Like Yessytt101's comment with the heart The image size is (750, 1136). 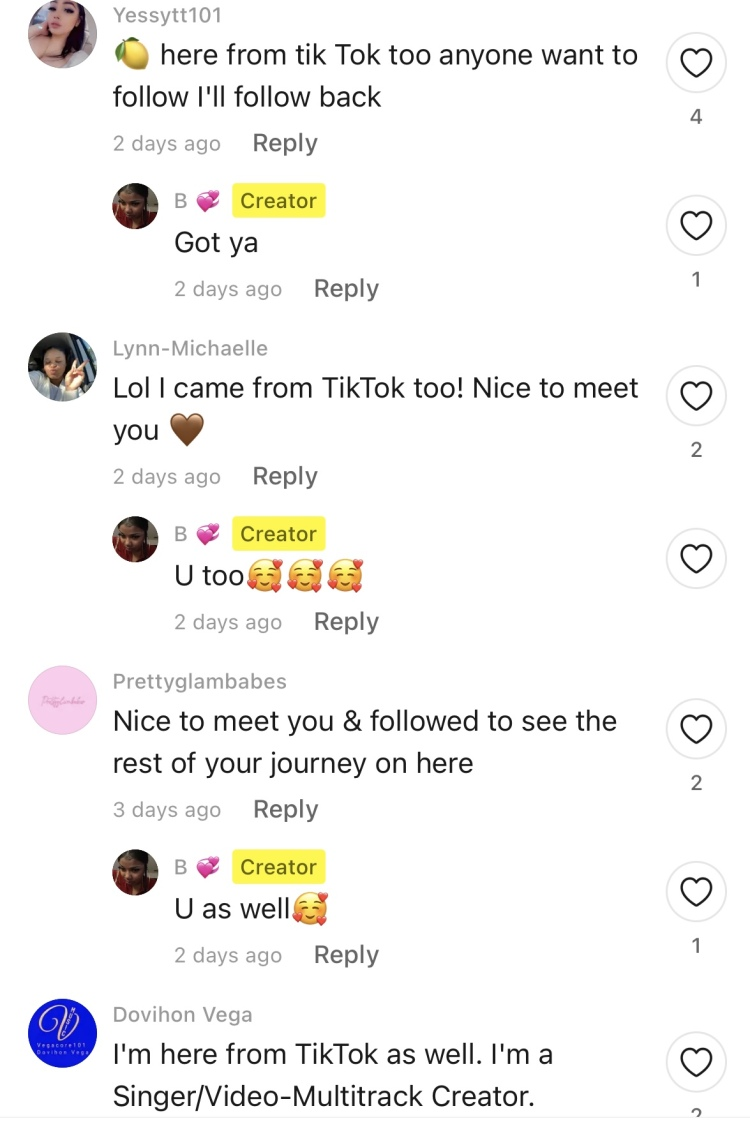tap(695, 64)
